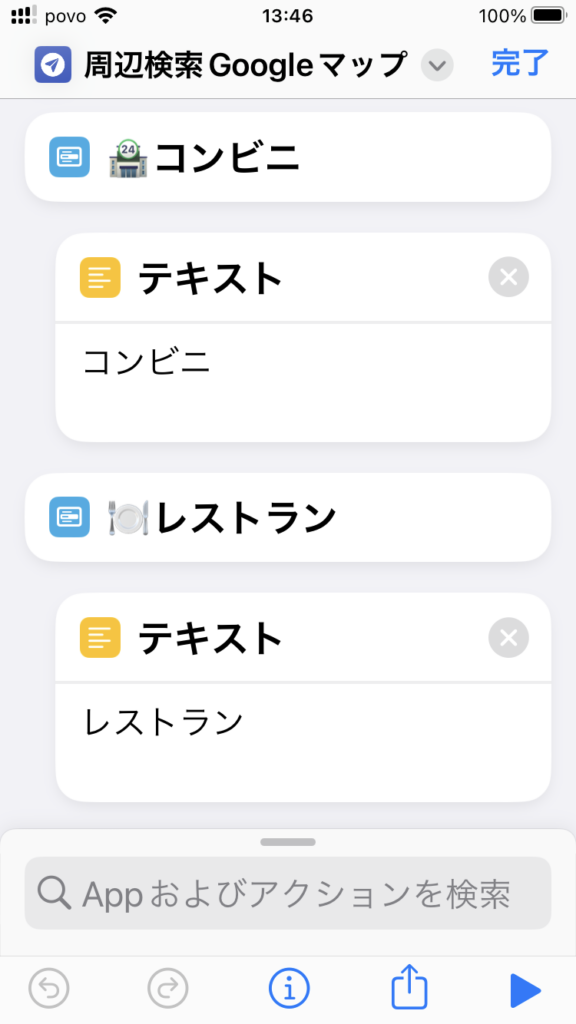This screenshot has height=1024, width=576.
Task: Select the コンビニ menu item icon
Action: click(69, 157)
